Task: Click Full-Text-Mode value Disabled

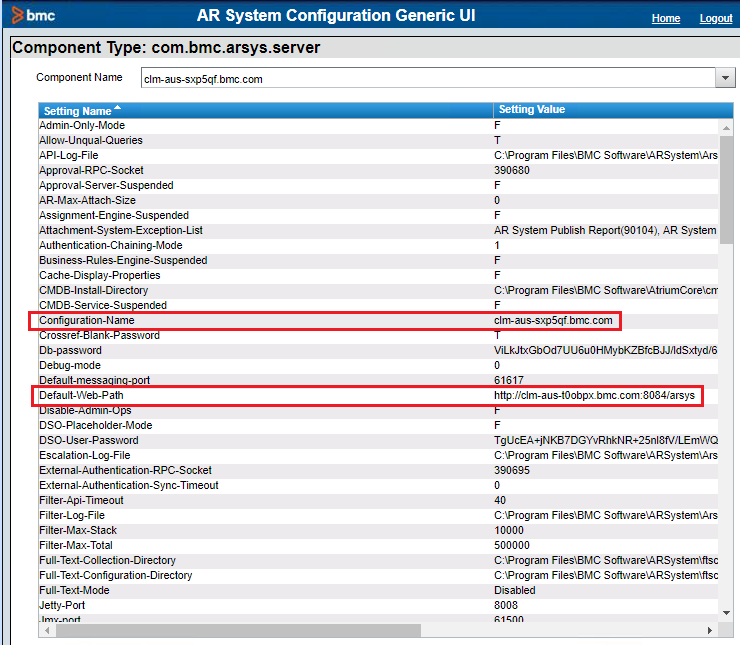Action: click(x=514, y=591)
